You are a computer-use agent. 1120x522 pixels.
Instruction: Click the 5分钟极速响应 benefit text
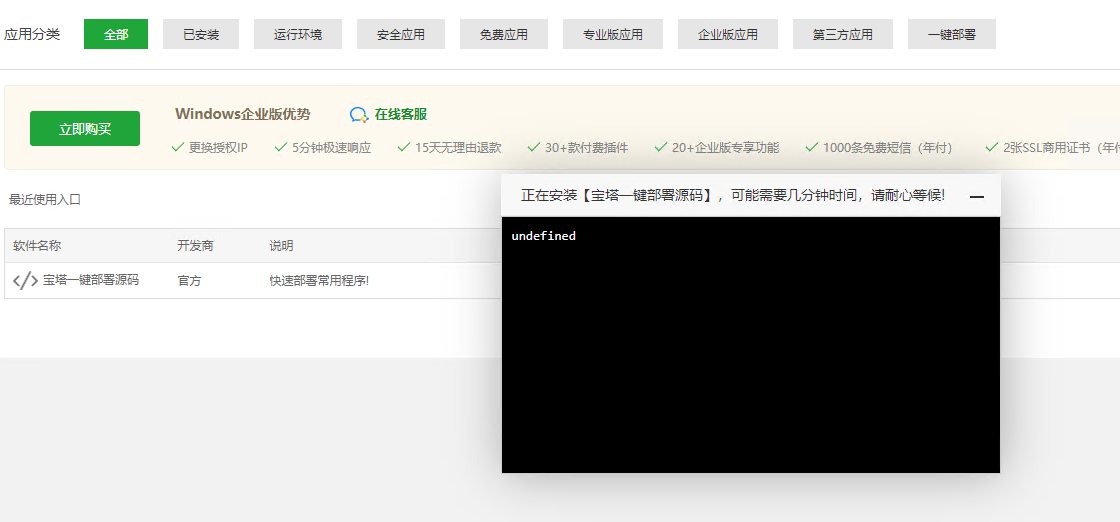point(331,148)
